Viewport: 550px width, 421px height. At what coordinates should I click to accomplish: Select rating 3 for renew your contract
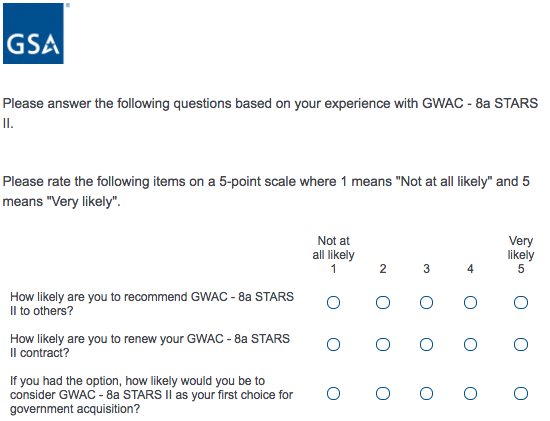click(x=426, y=345)
